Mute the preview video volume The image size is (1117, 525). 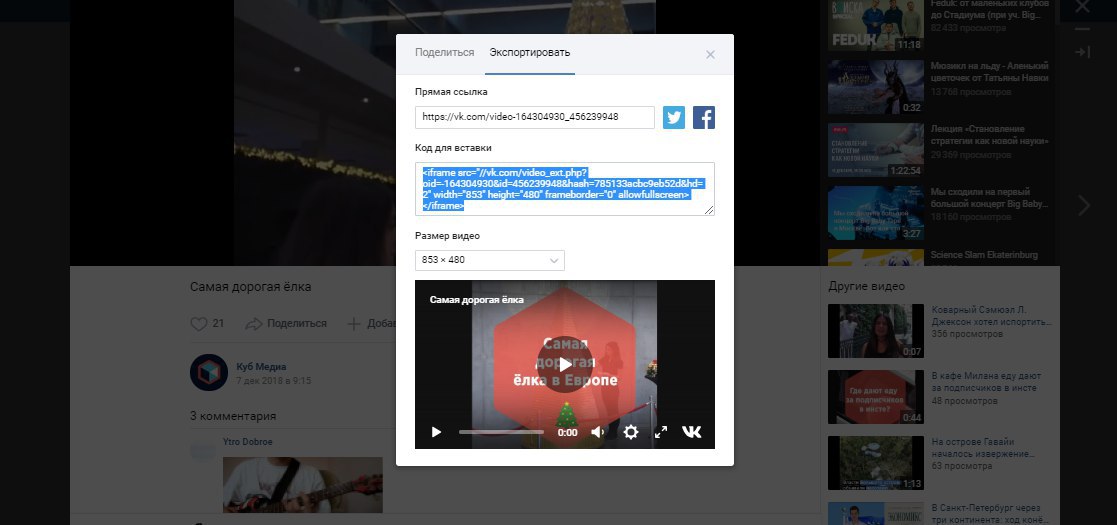pyautogui.click(x=598, y=432)
